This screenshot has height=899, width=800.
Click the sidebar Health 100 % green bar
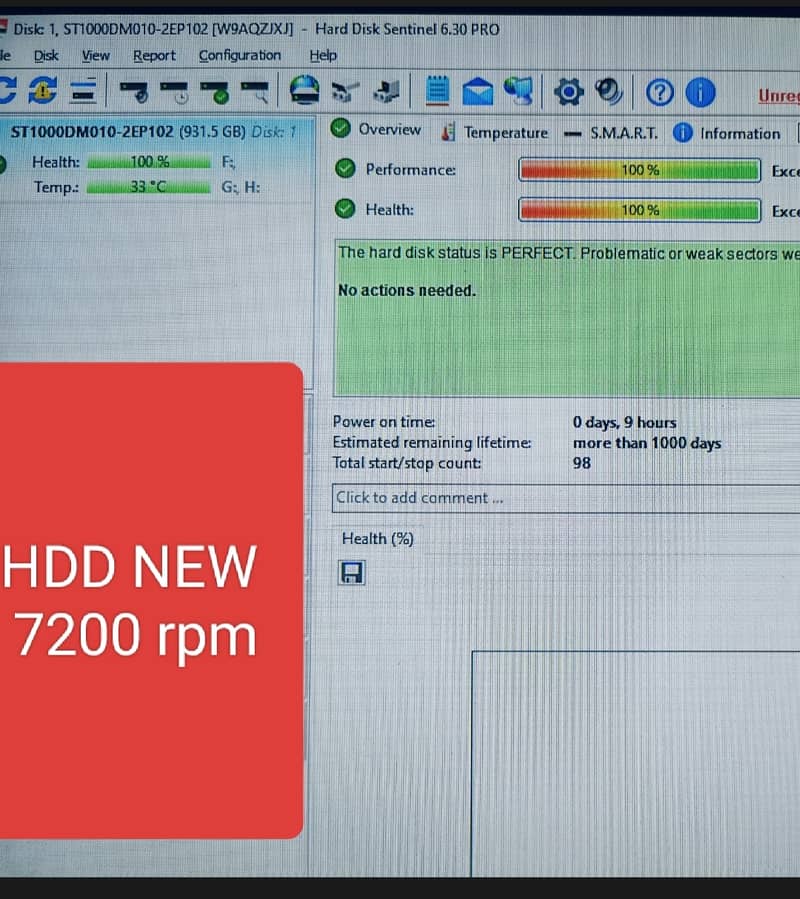click(149, 162)
